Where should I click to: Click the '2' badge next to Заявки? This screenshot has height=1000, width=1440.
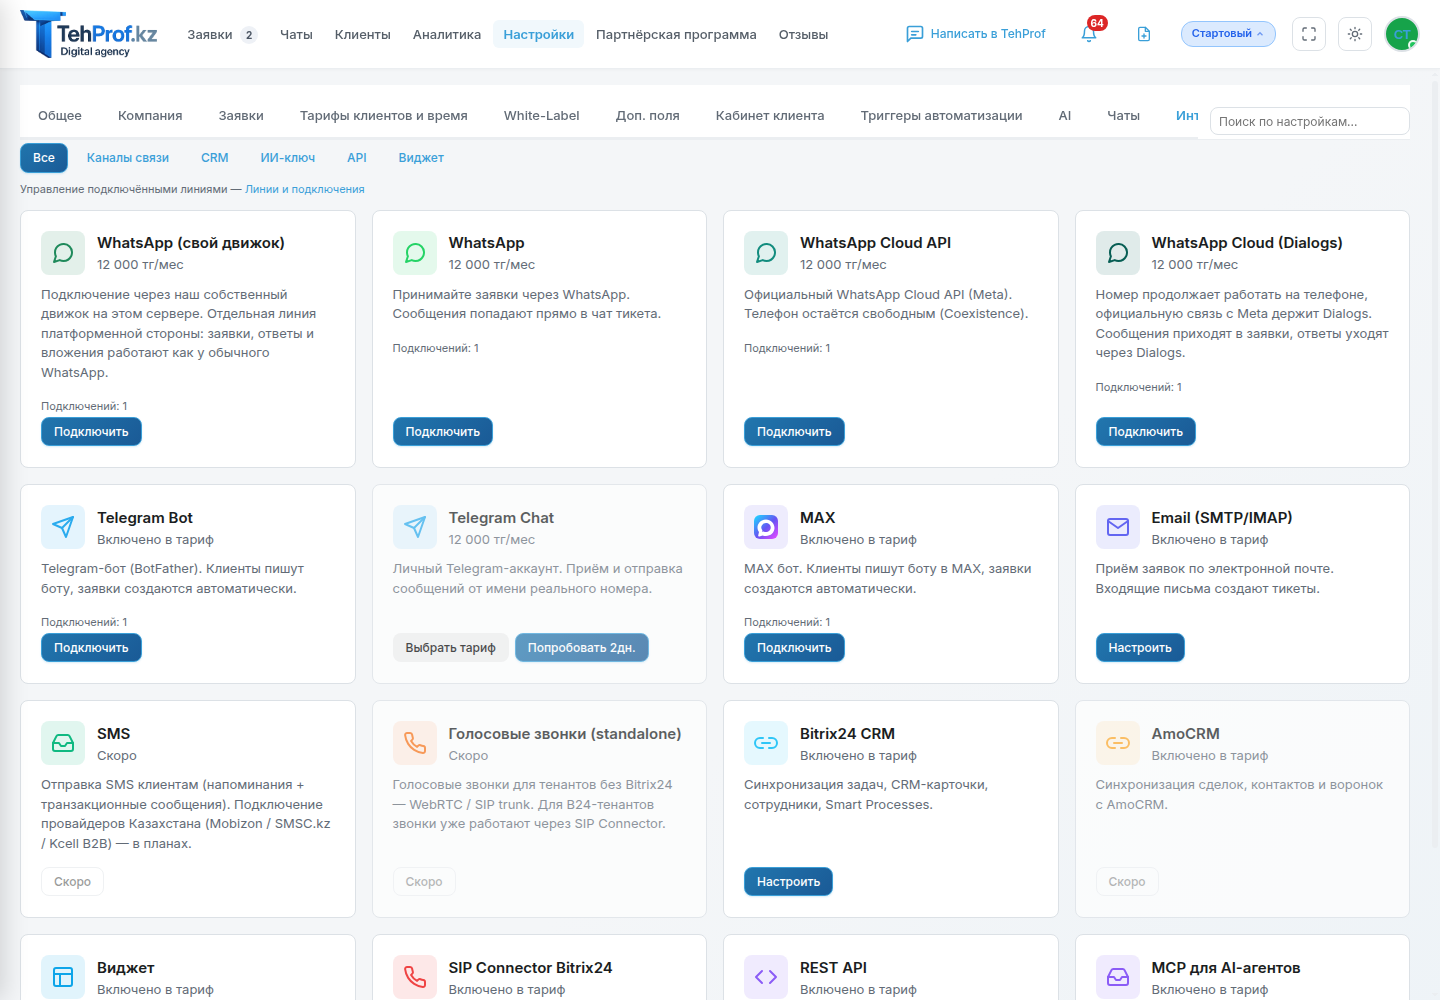(249, 35)
